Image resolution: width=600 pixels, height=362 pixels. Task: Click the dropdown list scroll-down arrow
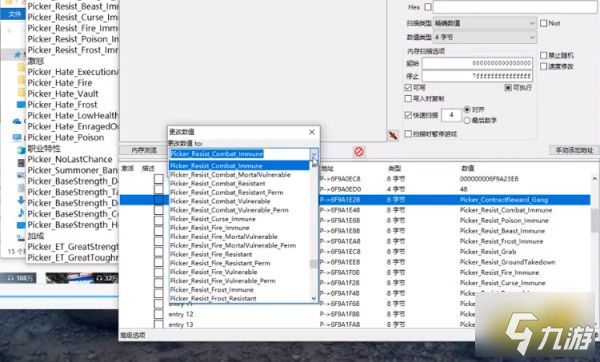[314, 298]
